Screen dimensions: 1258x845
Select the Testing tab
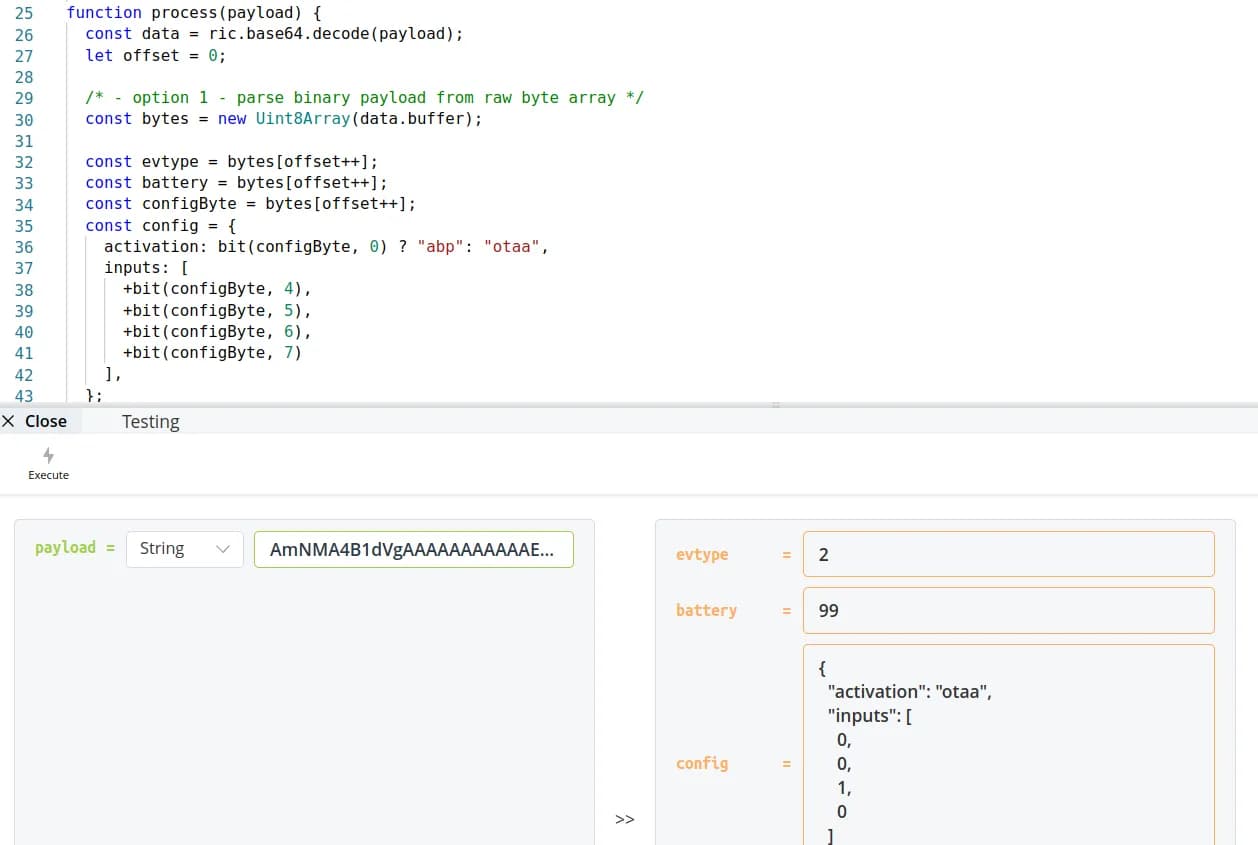click(x=150, y=421)
